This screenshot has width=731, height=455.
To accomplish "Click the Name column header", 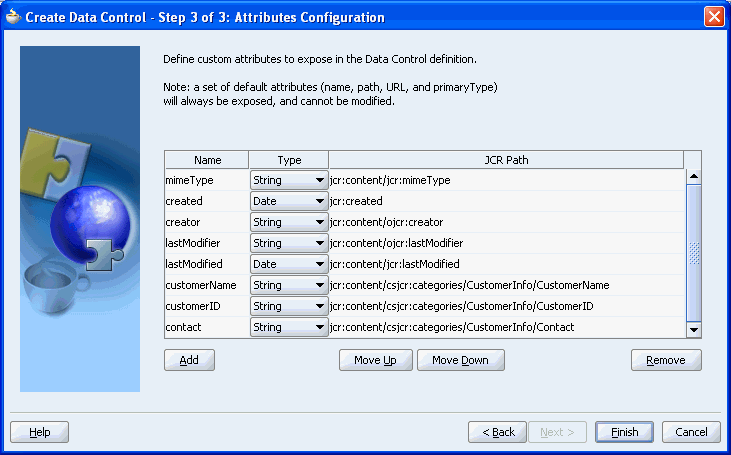I will 207,160.
